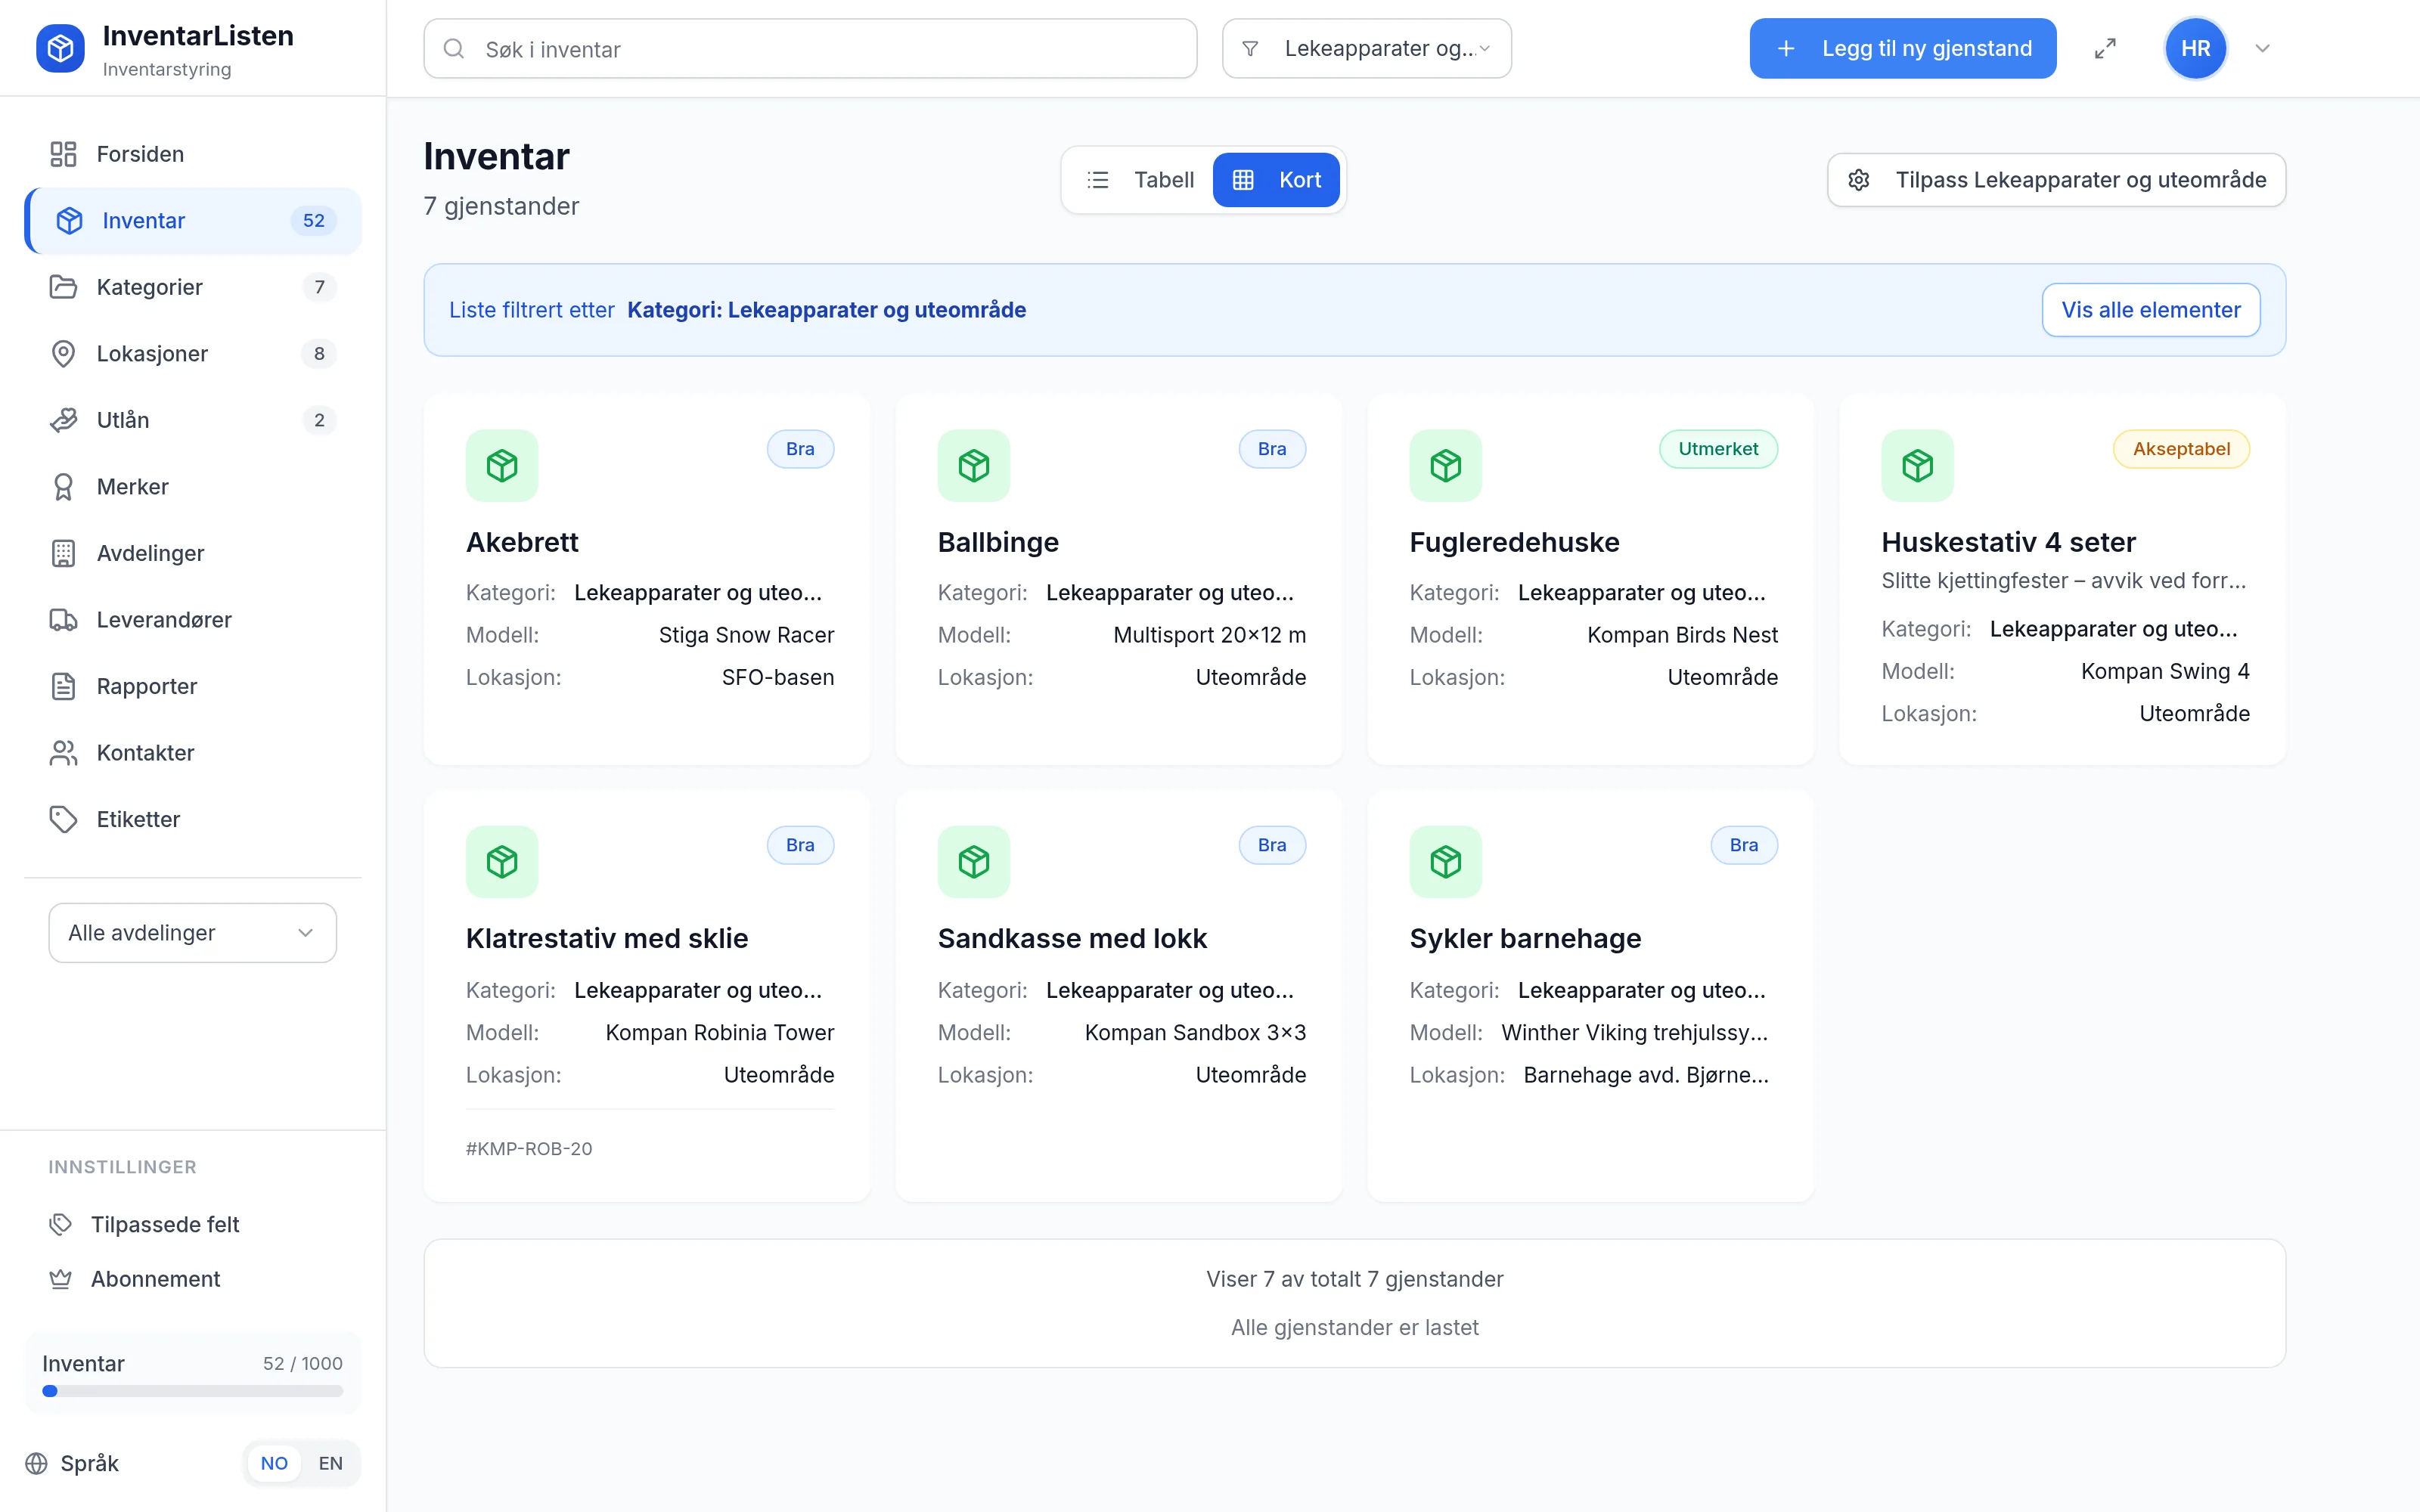The height and width of the screenshot is (1512, 2420).
Task: Open the Merker ribbon icon
Action: click(x=63, y=487)
